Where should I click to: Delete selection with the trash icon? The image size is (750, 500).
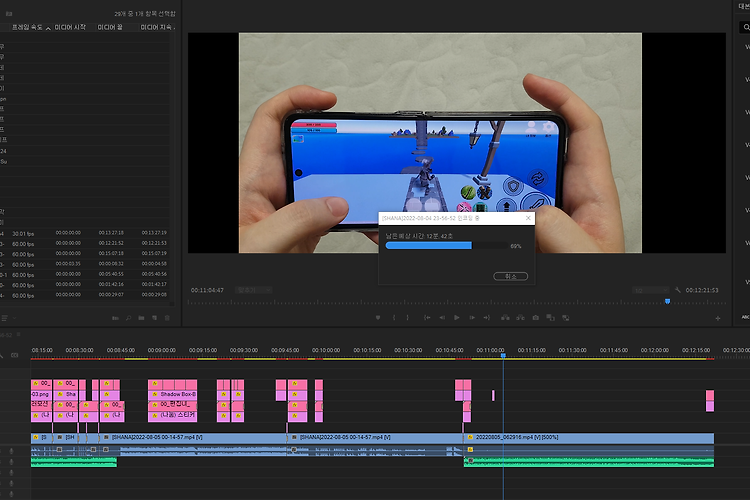(x=167, y=318)
